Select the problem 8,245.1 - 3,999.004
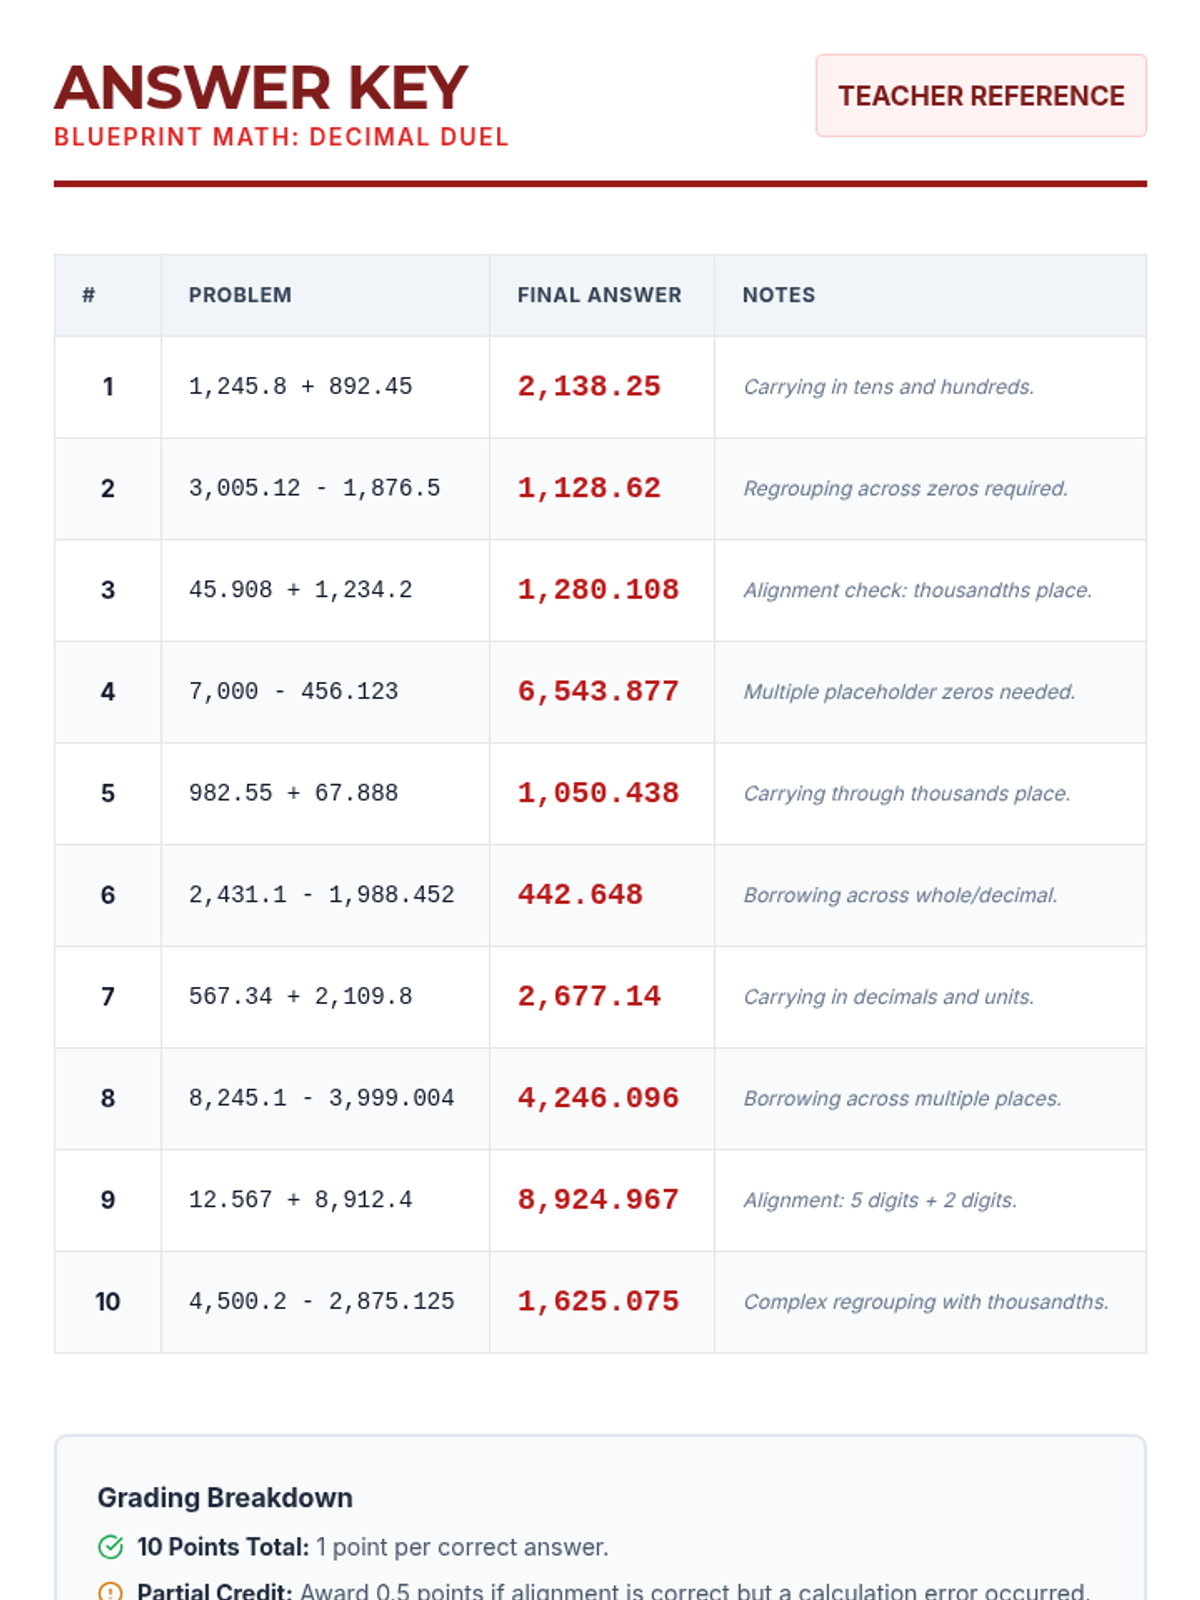 (x=321, y=1098)
